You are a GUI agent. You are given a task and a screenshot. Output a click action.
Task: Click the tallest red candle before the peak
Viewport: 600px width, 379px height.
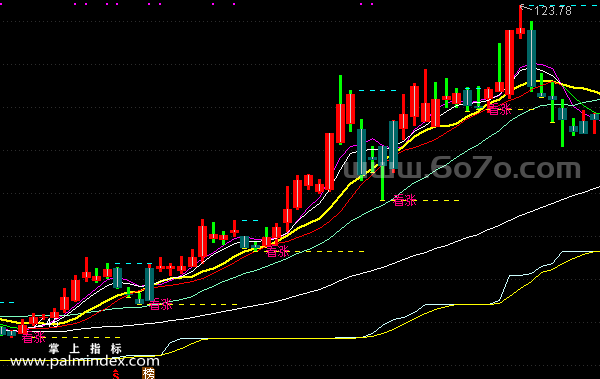click(x=509, y=63)
